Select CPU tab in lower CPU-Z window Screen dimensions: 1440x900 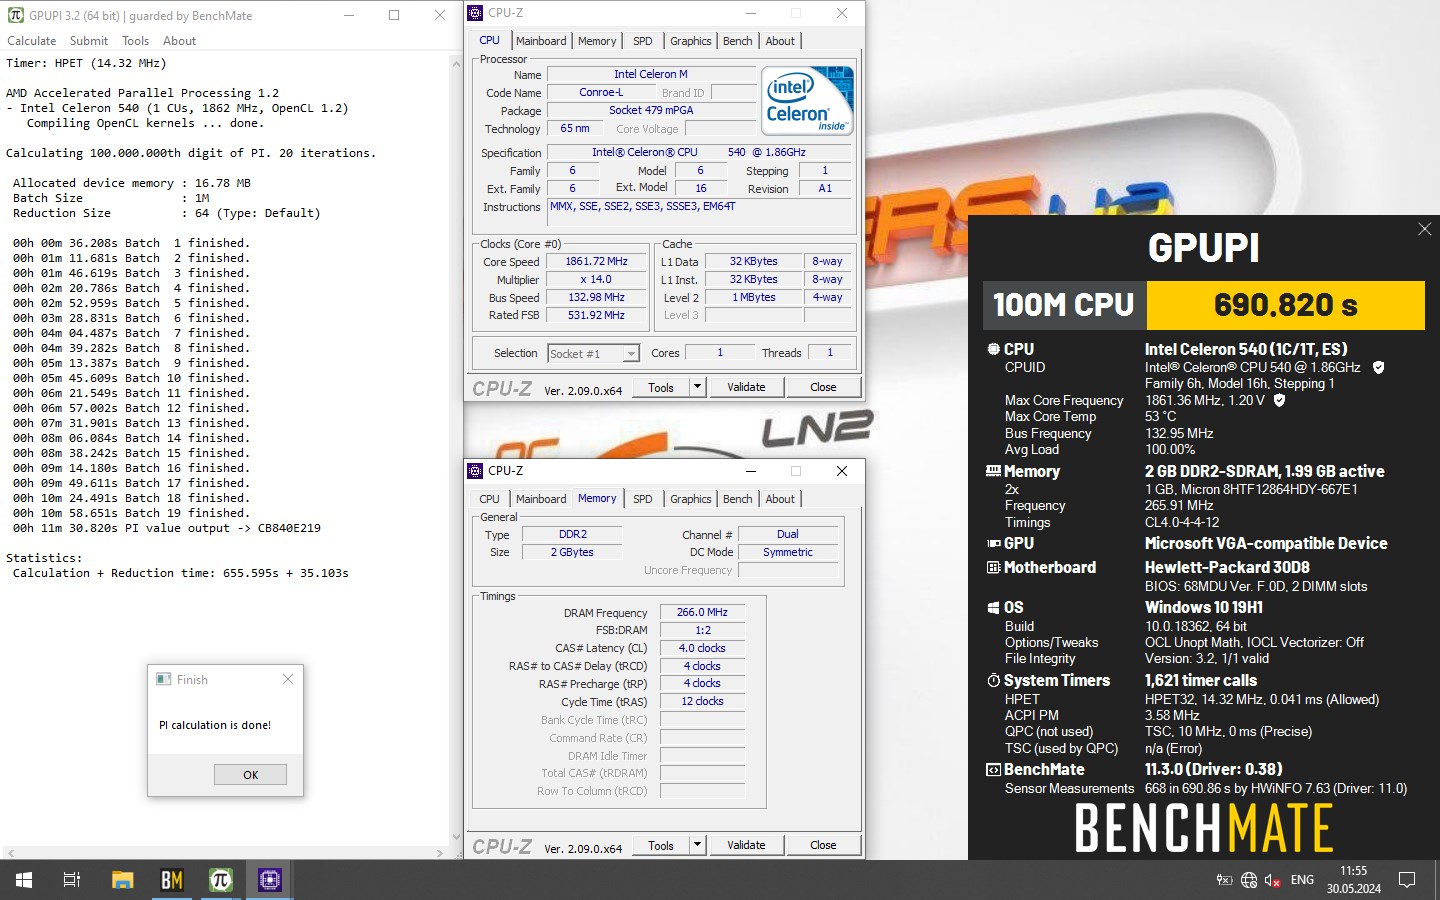[x=489, y=499]
